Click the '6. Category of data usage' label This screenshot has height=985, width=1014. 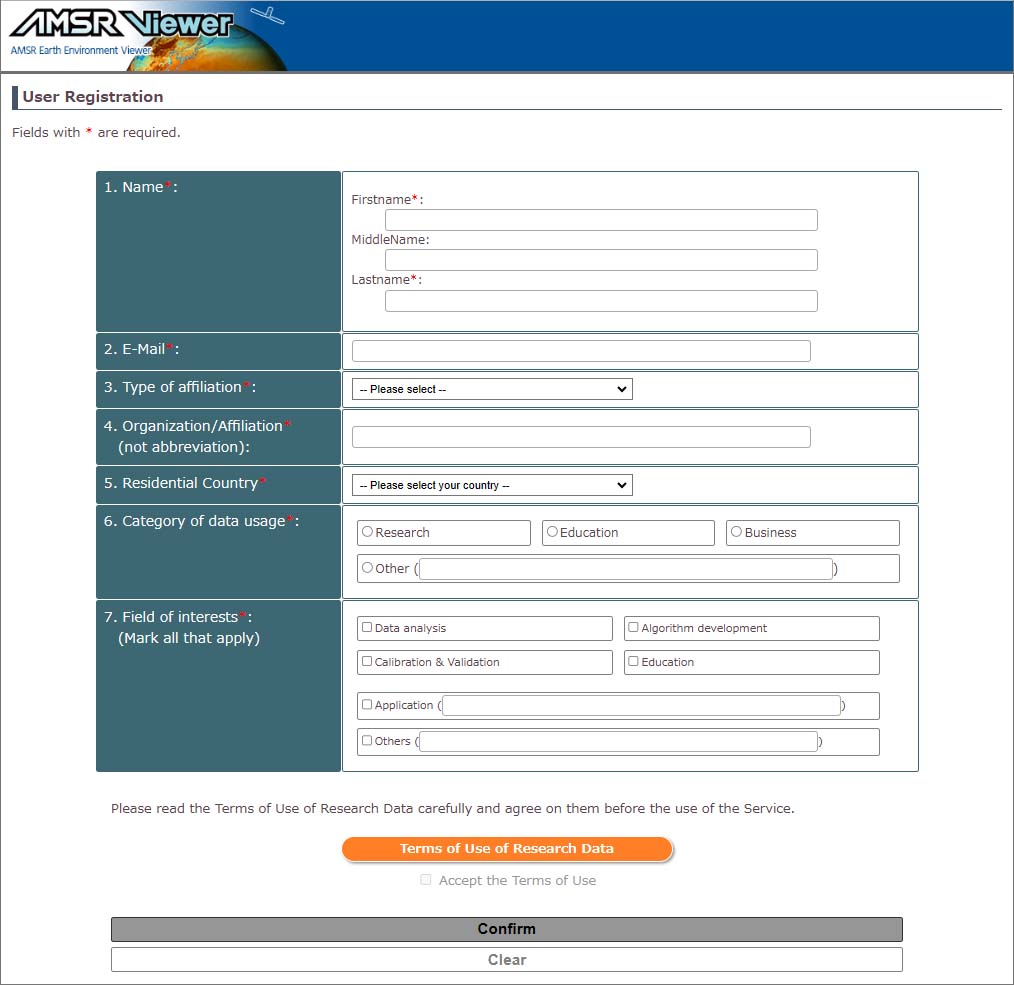click(201, 521)
